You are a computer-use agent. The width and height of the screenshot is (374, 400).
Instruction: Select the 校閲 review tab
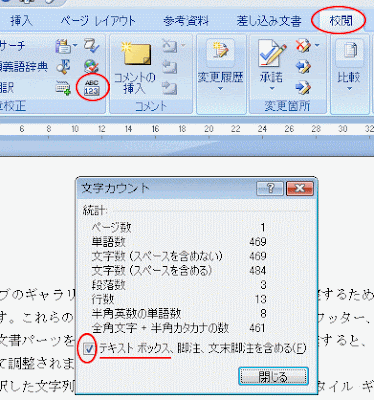[341, 21]
